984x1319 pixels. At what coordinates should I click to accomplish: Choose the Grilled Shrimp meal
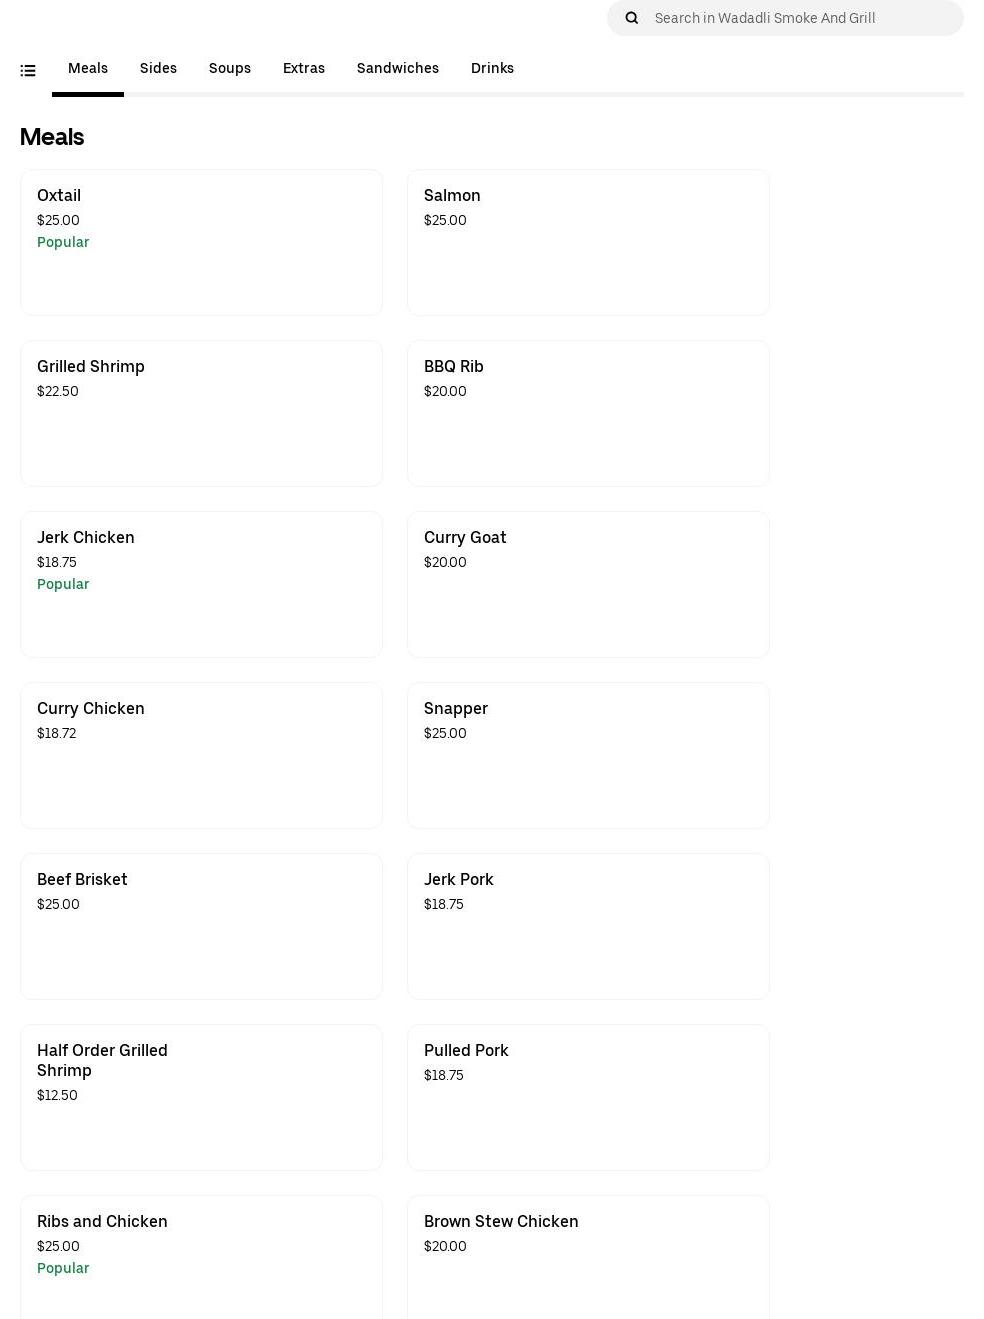coord(201,413)
